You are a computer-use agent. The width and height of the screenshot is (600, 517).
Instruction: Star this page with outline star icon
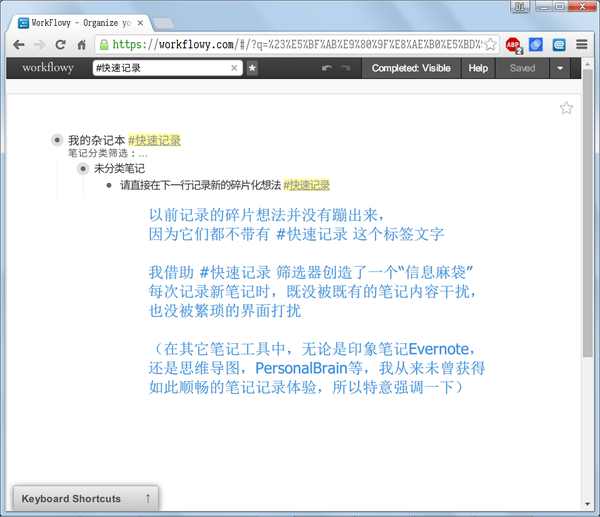(566, 108)
